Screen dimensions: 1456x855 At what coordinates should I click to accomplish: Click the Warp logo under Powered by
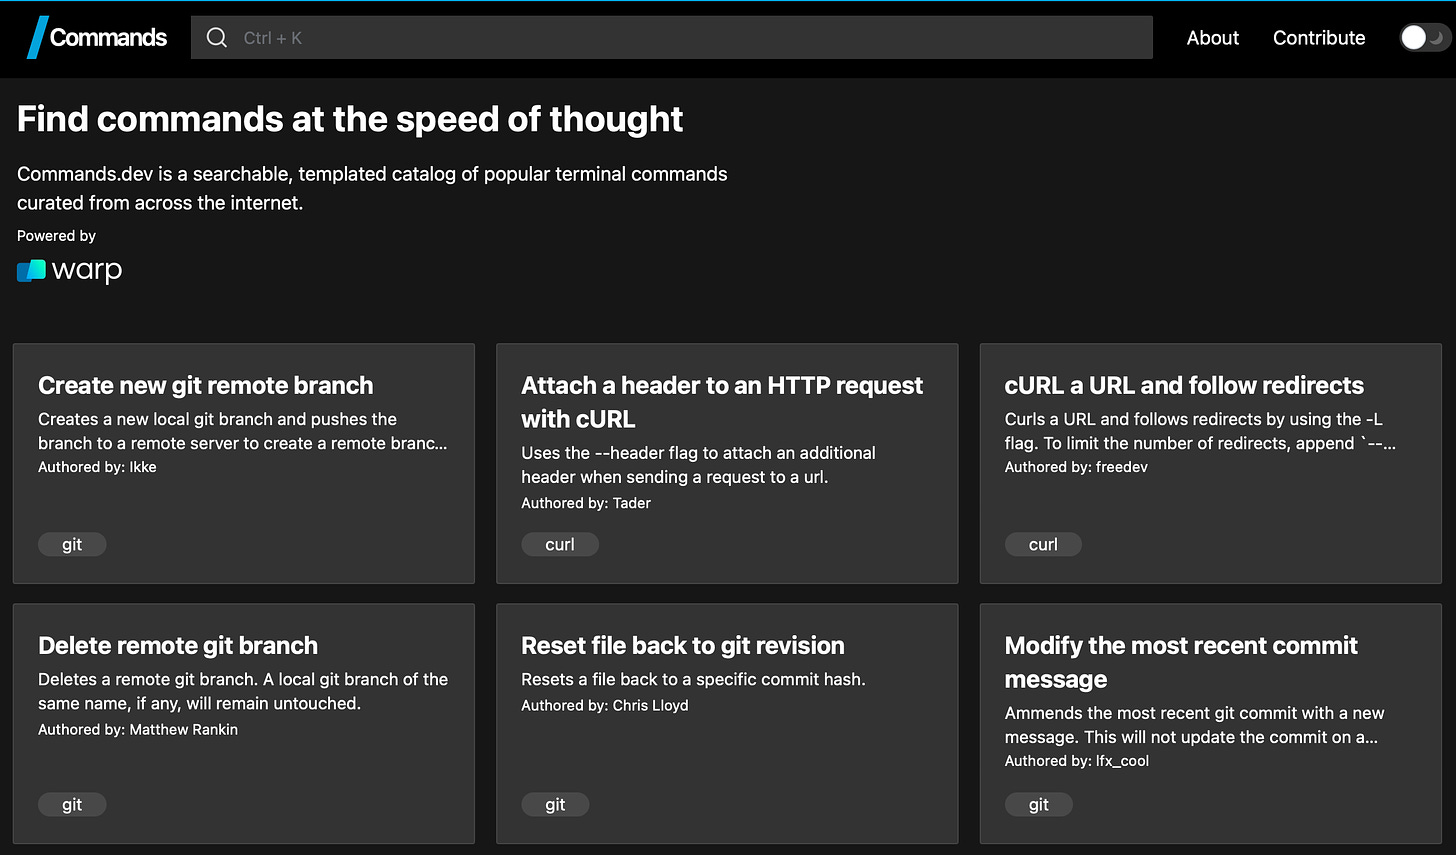[70, 271]
